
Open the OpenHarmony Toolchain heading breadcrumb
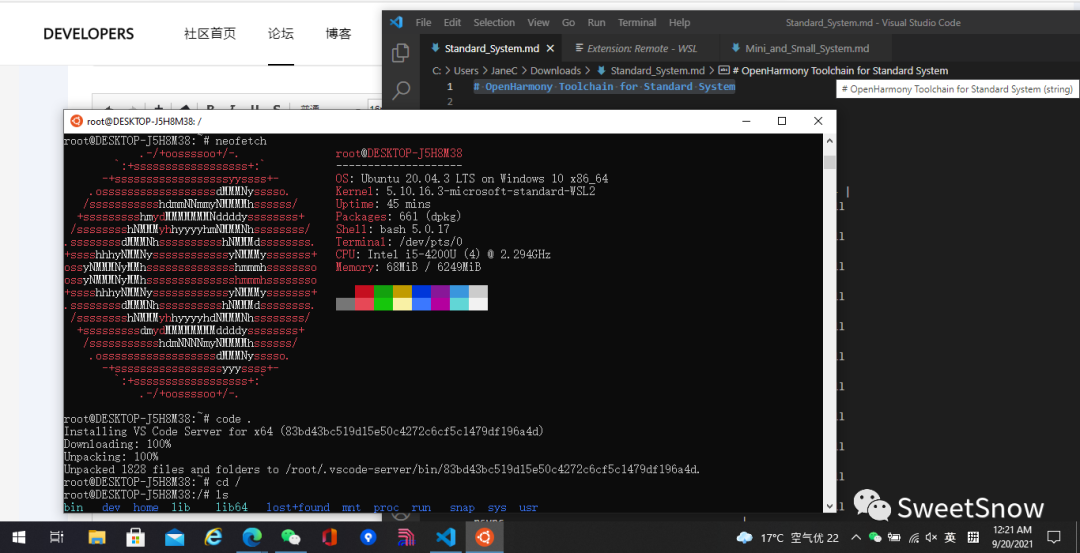pyautogui.click(x=833, y=70)
